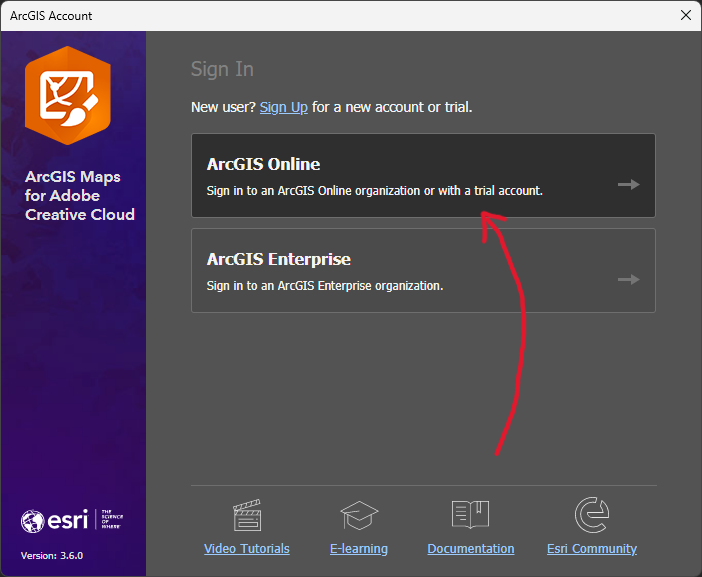Click the 'ArcGIS Maps for Adobe Creative Cloud' title
The image size is (702, 577).
click(x=80, y=196)
